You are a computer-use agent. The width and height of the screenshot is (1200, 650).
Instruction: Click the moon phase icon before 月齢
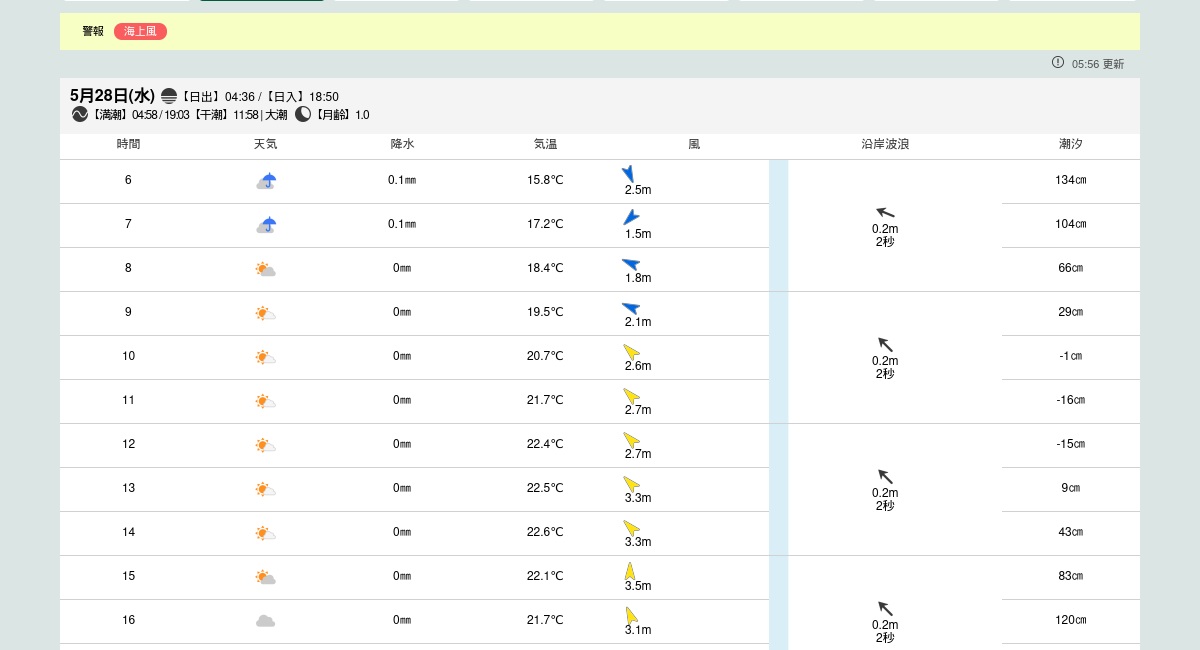pyautogui.click(x=303, y=114)
